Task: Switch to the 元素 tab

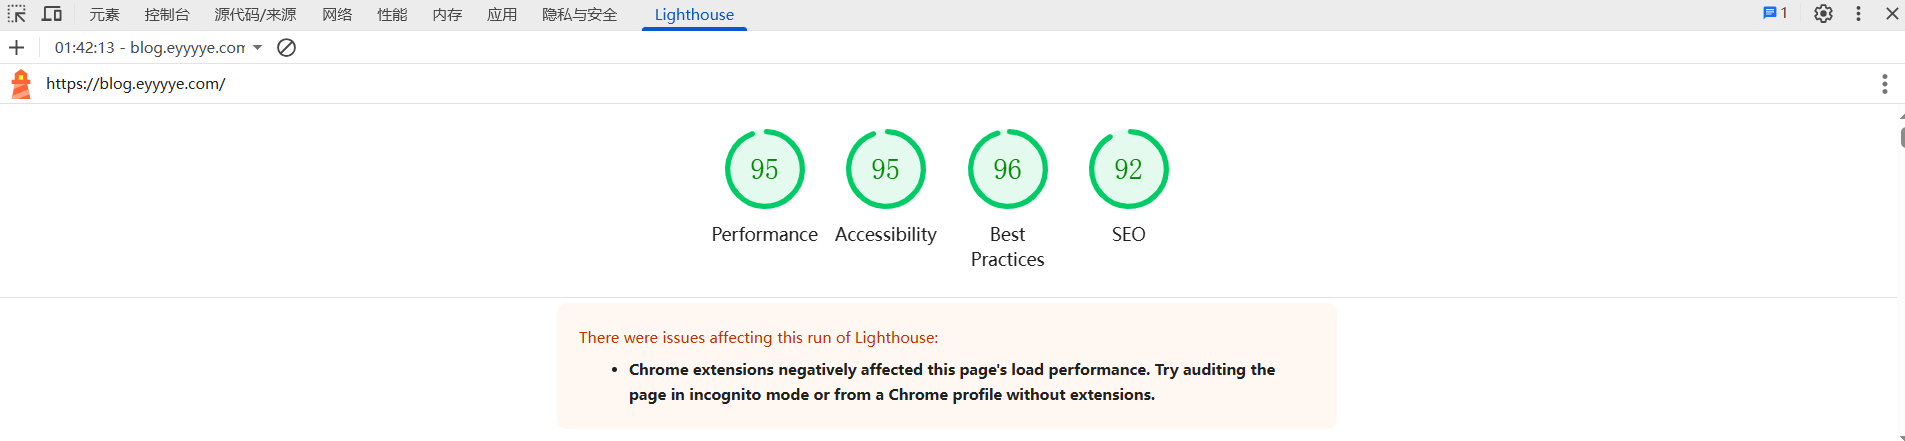Action: pos(104,14)
